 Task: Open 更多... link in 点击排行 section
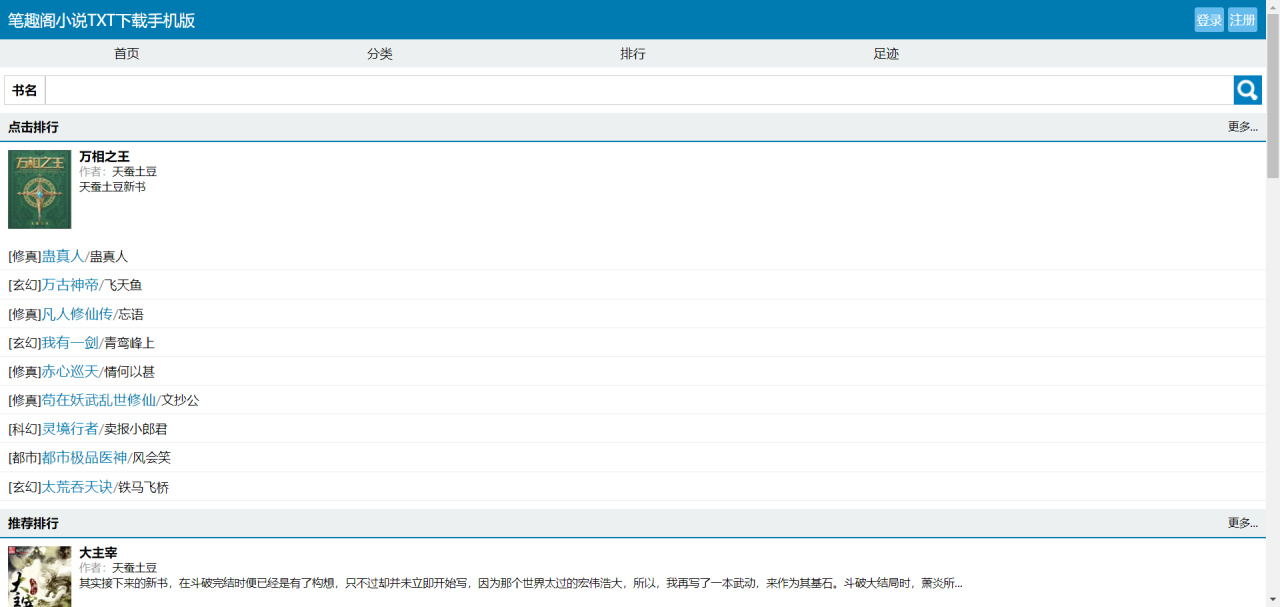pos(1243,127)
